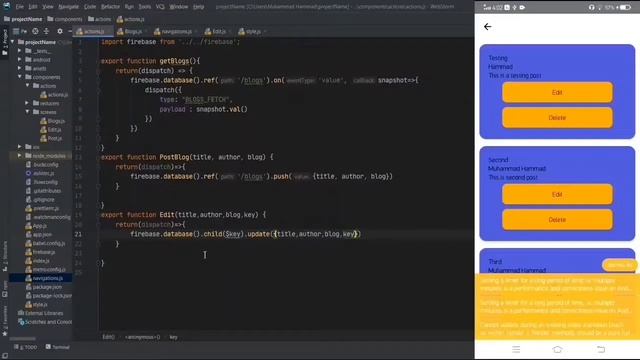
Task: Collapse the actions folder in the tree
Action: [27, 86]
